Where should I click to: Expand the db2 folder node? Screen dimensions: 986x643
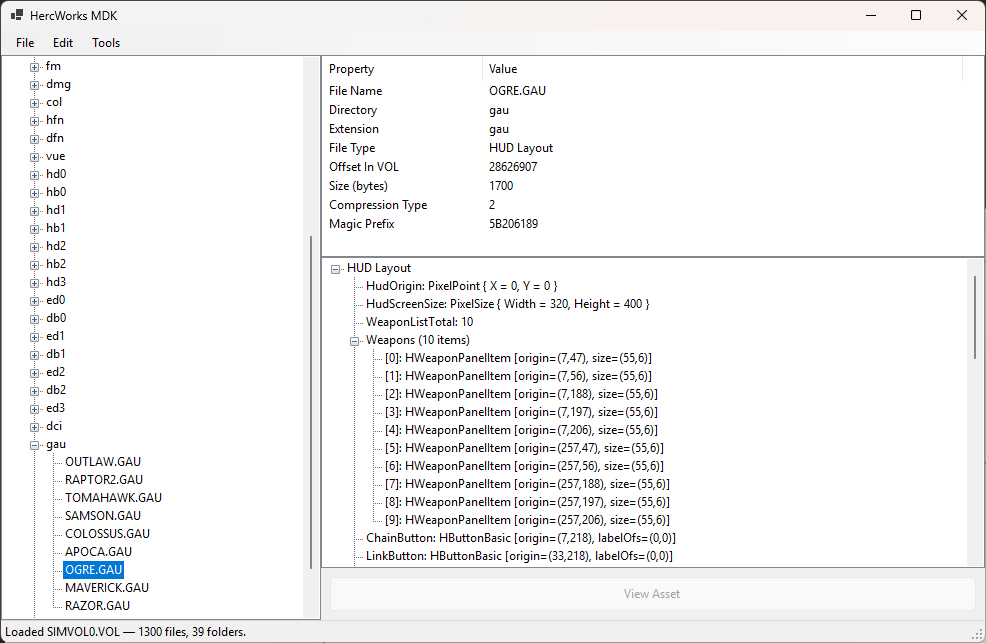(35, 391)
